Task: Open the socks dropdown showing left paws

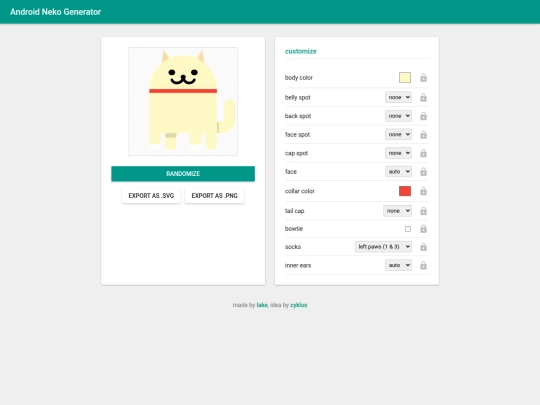Action: pyautogui.click(x=383, y=247)
